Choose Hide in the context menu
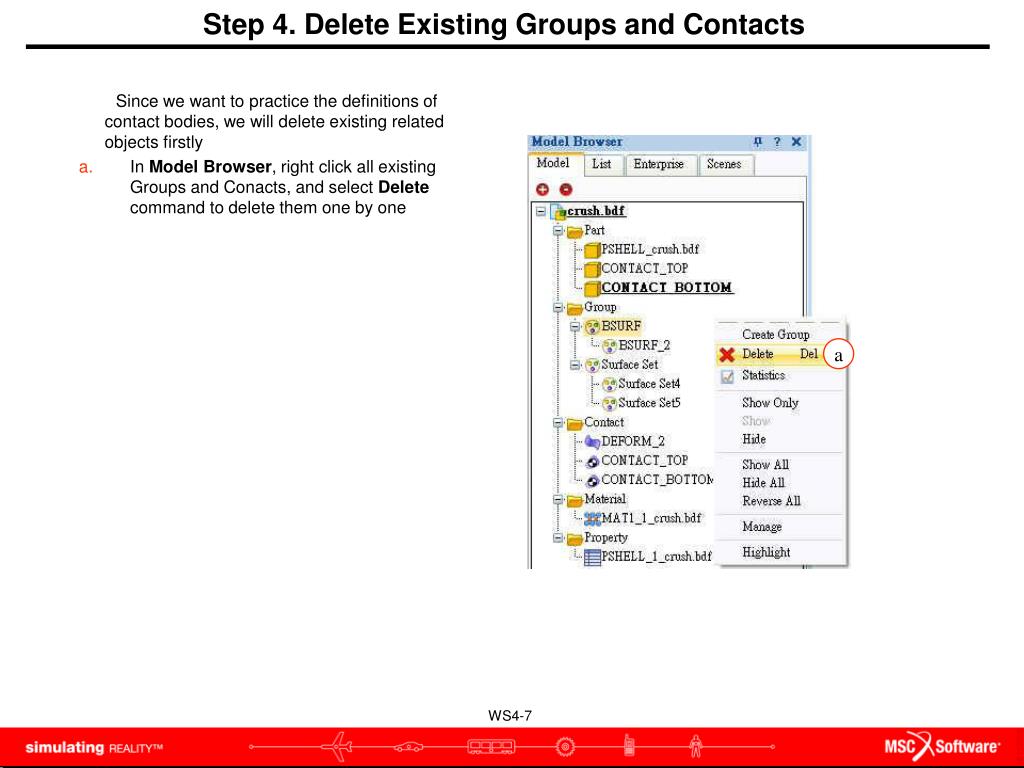Image resolution: width=1024 pixels, height=768 pixels. coord(754,440)
